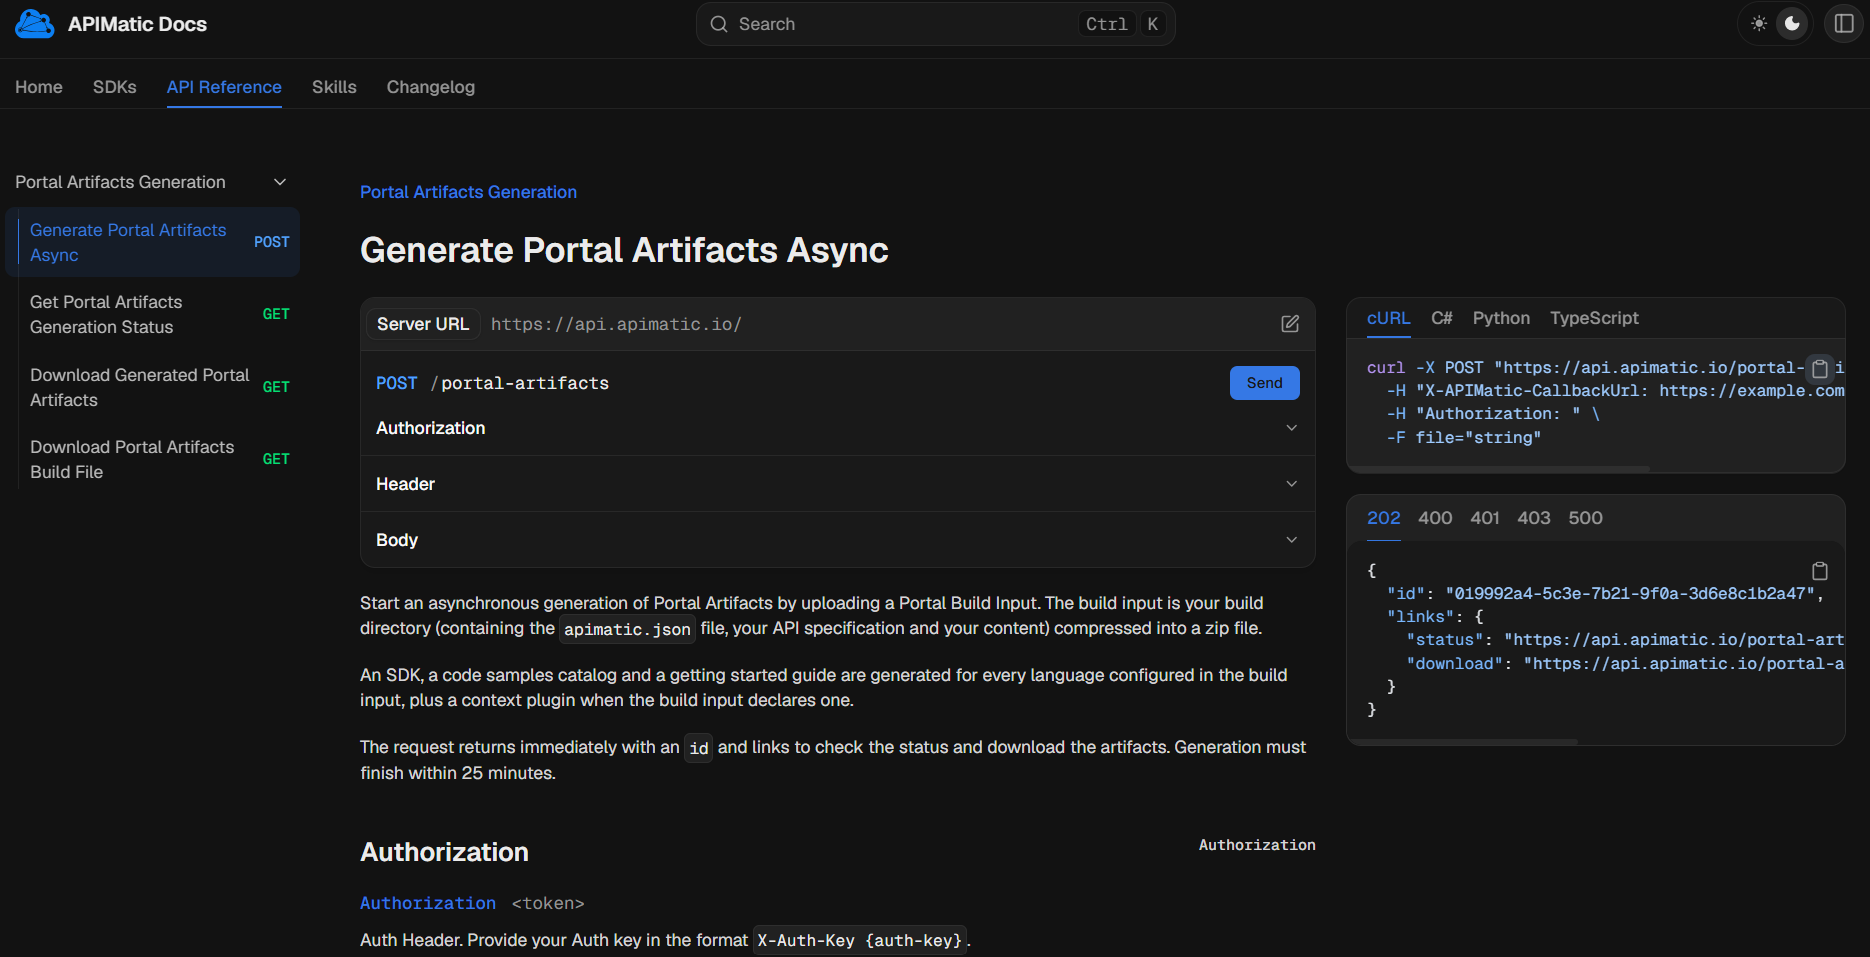
Task: Open the Skills nav tab
Action: pos(334,87)
